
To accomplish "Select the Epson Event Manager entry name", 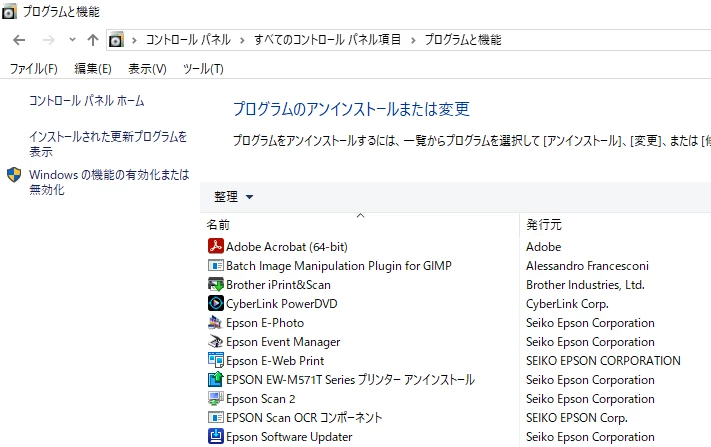I will pyautogui.click(x=283, y=342).
